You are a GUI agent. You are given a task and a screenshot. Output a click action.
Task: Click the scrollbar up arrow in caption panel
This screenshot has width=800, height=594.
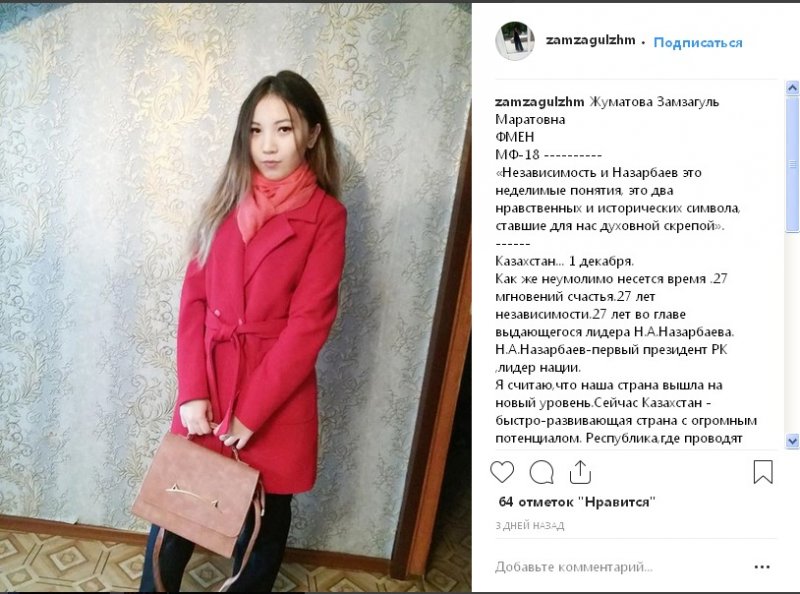tap(792, 88)
